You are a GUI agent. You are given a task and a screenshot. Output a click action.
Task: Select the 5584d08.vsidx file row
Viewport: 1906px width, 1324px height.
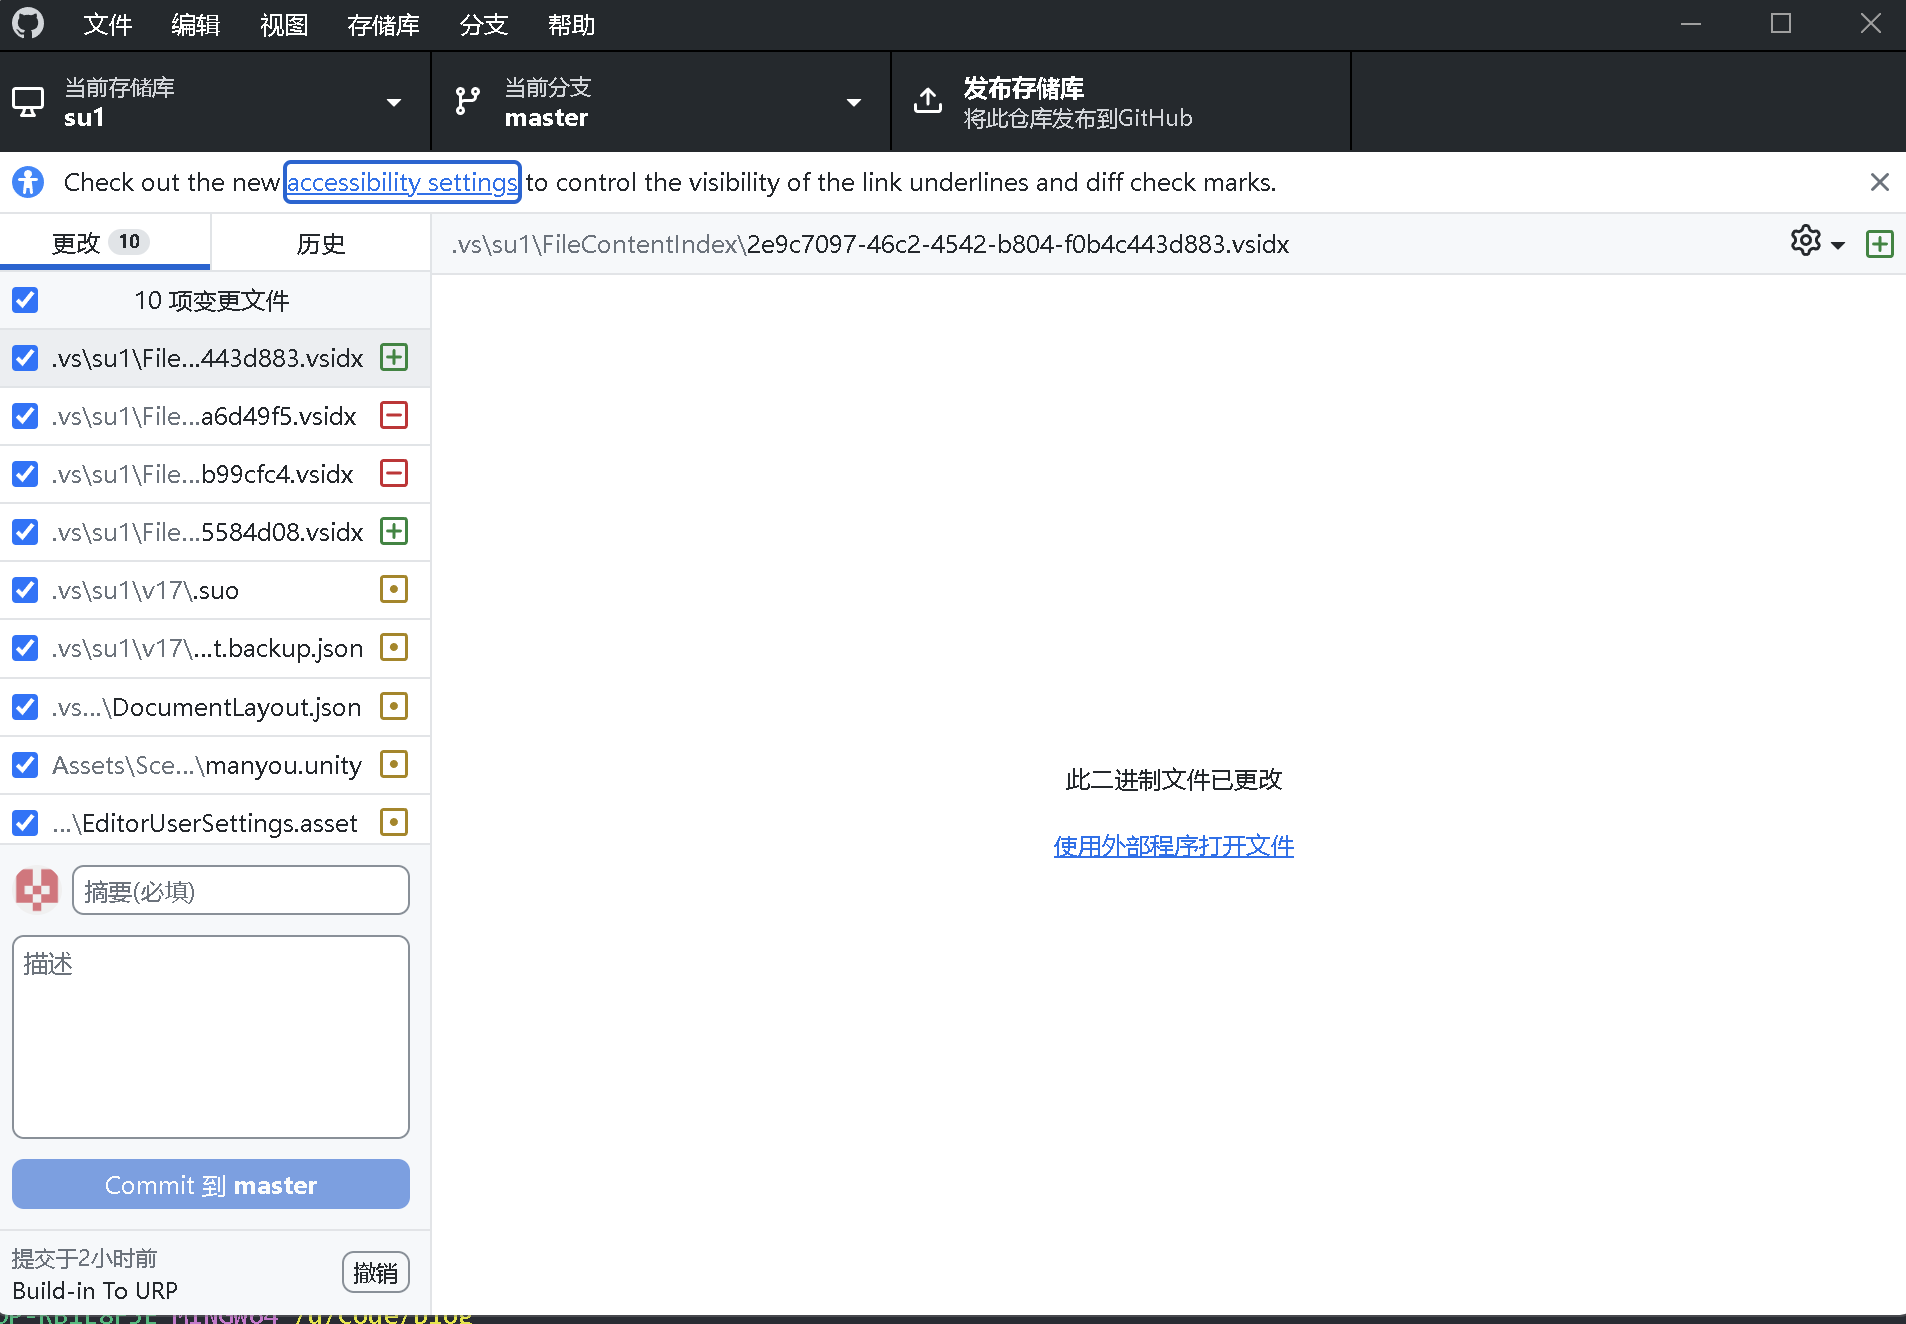[215, 532]
